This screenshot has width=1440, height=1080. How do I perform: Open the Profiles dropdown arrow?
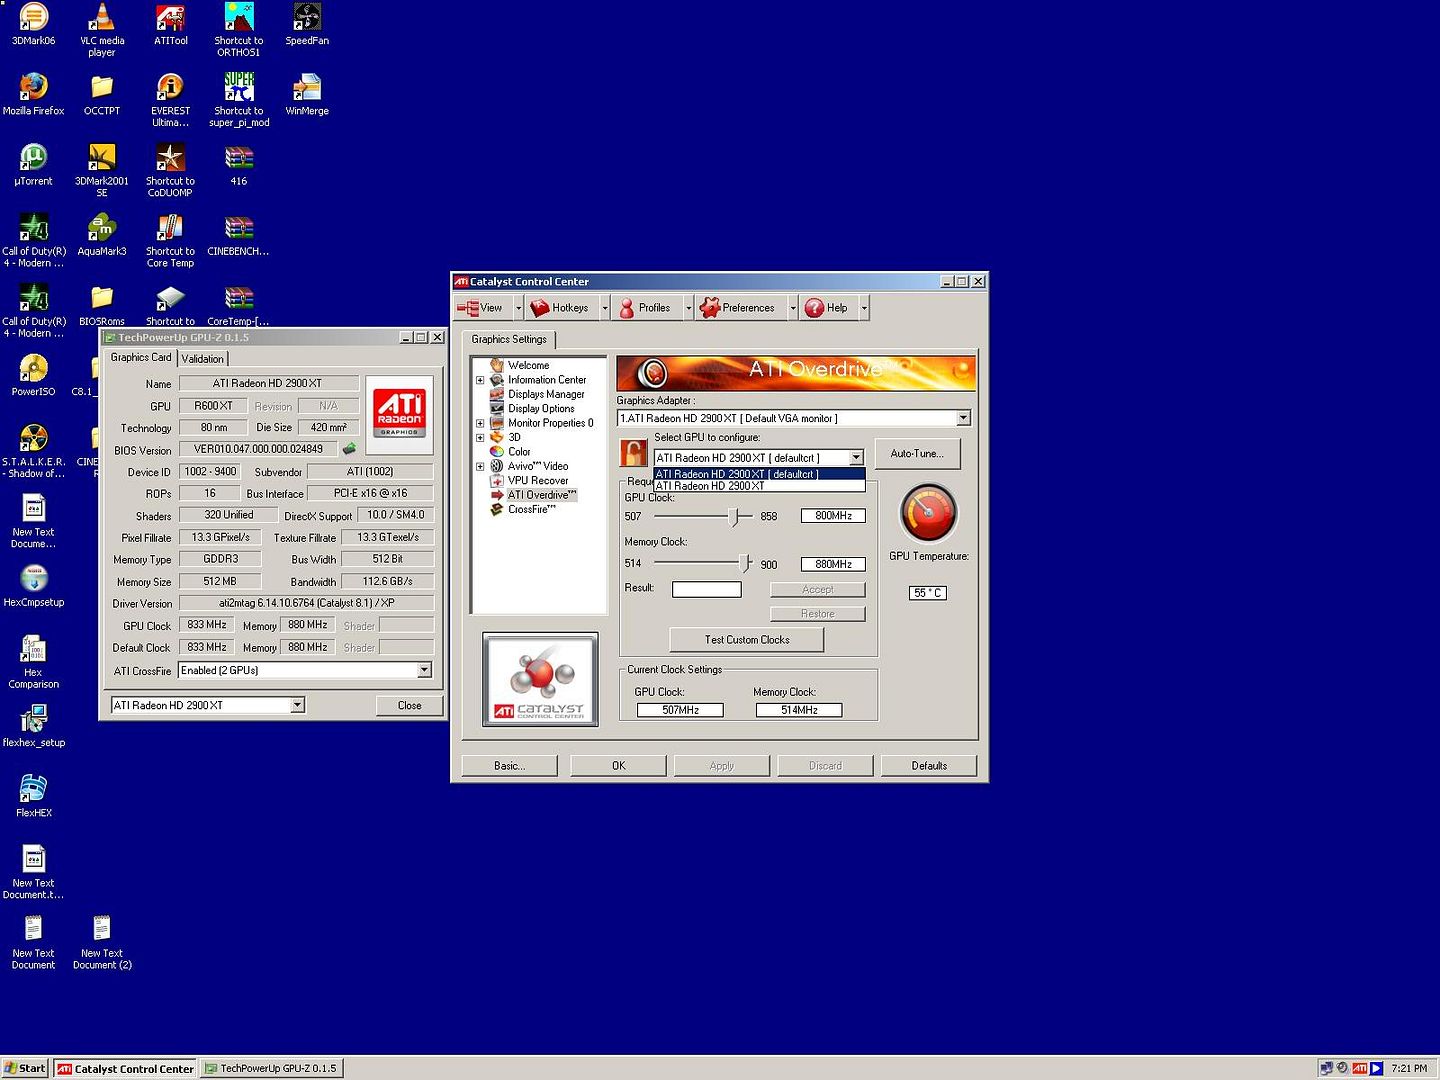(689, 308)
